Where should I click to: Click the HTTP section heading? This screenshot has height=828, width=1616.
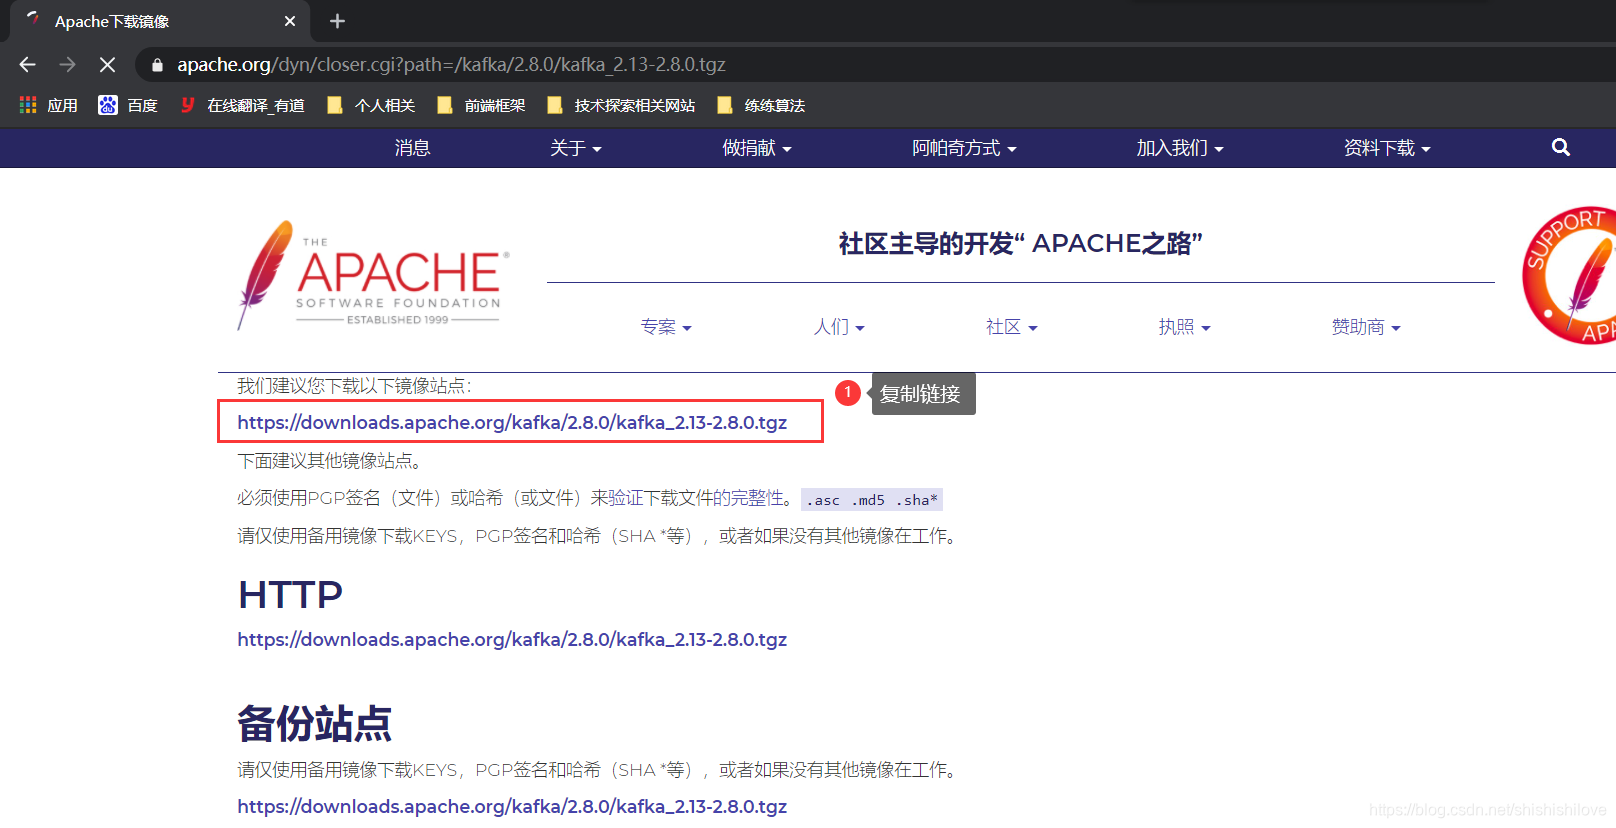pos(290,595)
